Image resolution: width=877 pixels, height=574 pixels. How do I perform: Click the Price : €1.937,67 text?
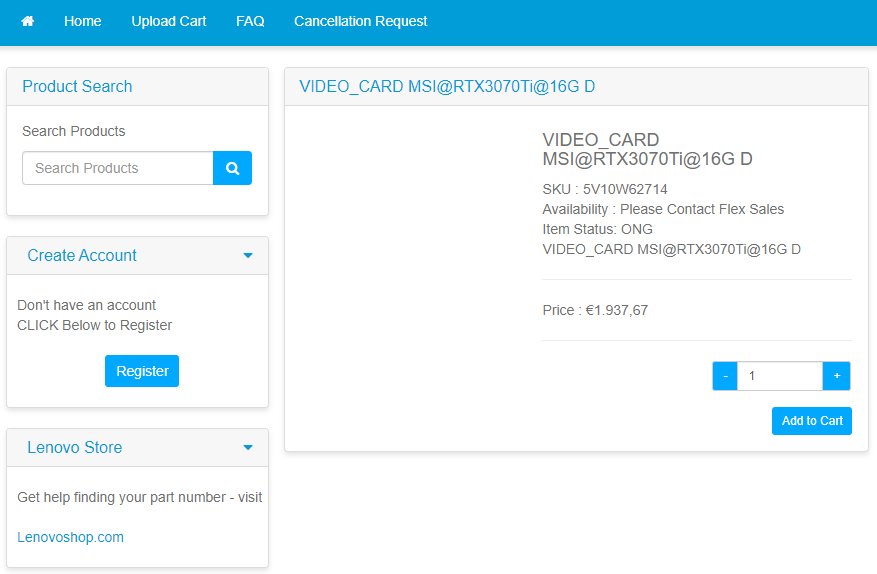click(595, 310)
